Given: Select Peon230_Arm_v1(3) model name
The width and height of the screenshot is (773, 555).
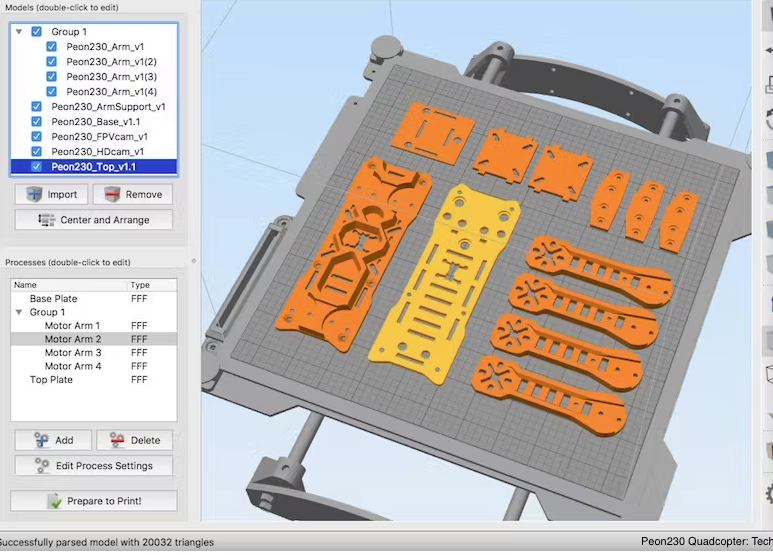Looking at the screenshot, I should [x=111, y=76].
